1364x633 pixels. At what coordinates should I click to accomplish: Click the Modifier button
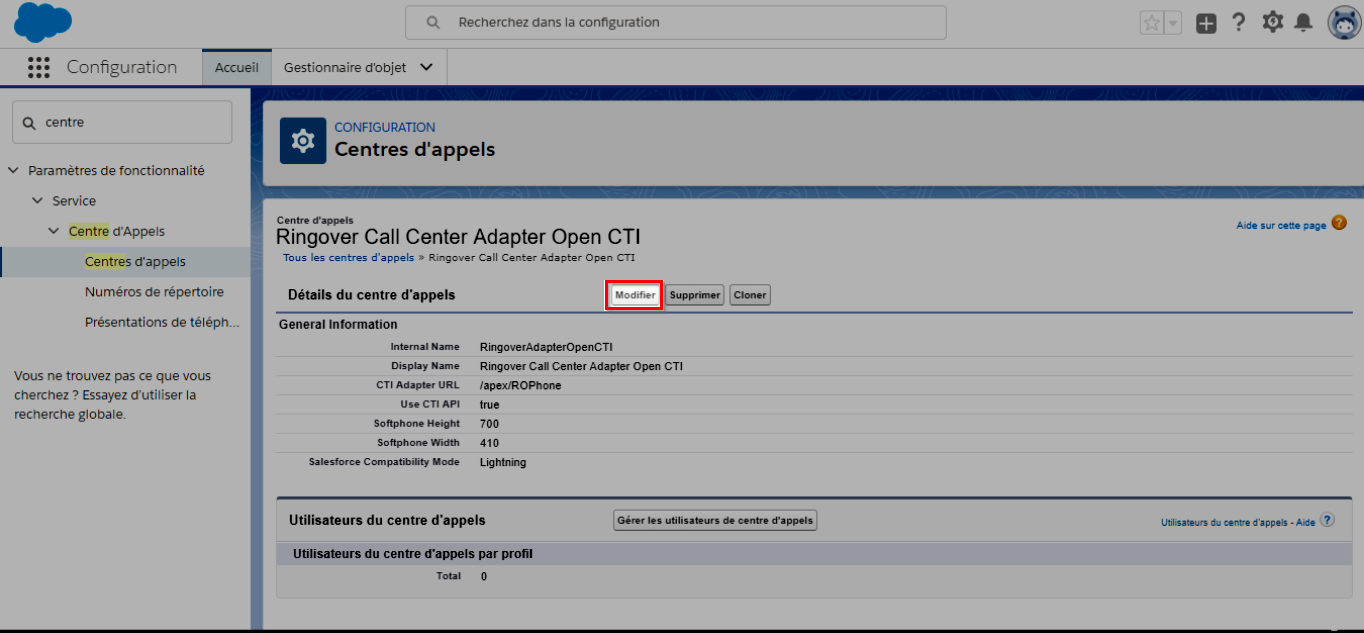click(x=635, y=295)
